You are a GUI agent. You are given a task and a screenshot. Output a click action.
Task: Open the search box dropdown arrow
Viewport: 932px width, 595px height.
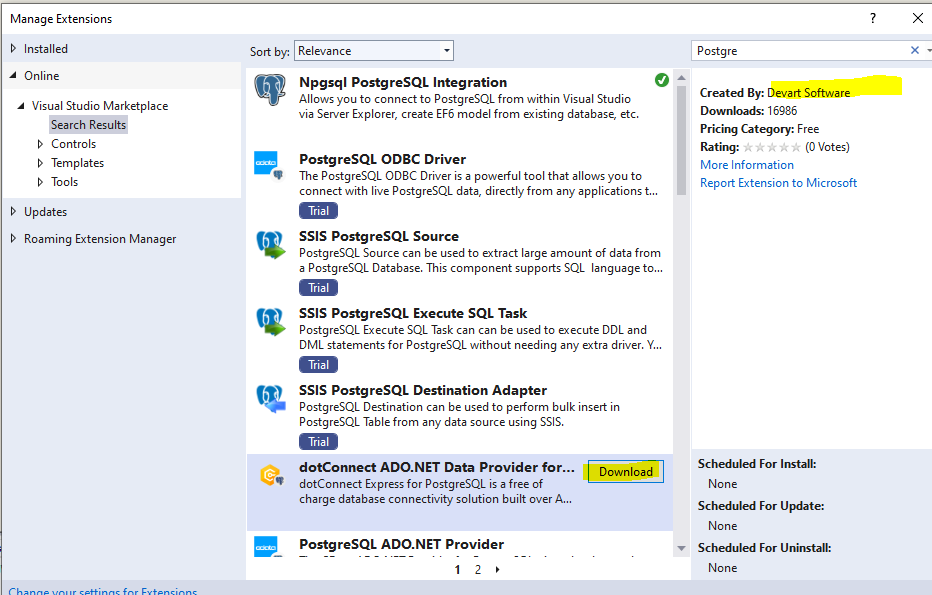928,51
